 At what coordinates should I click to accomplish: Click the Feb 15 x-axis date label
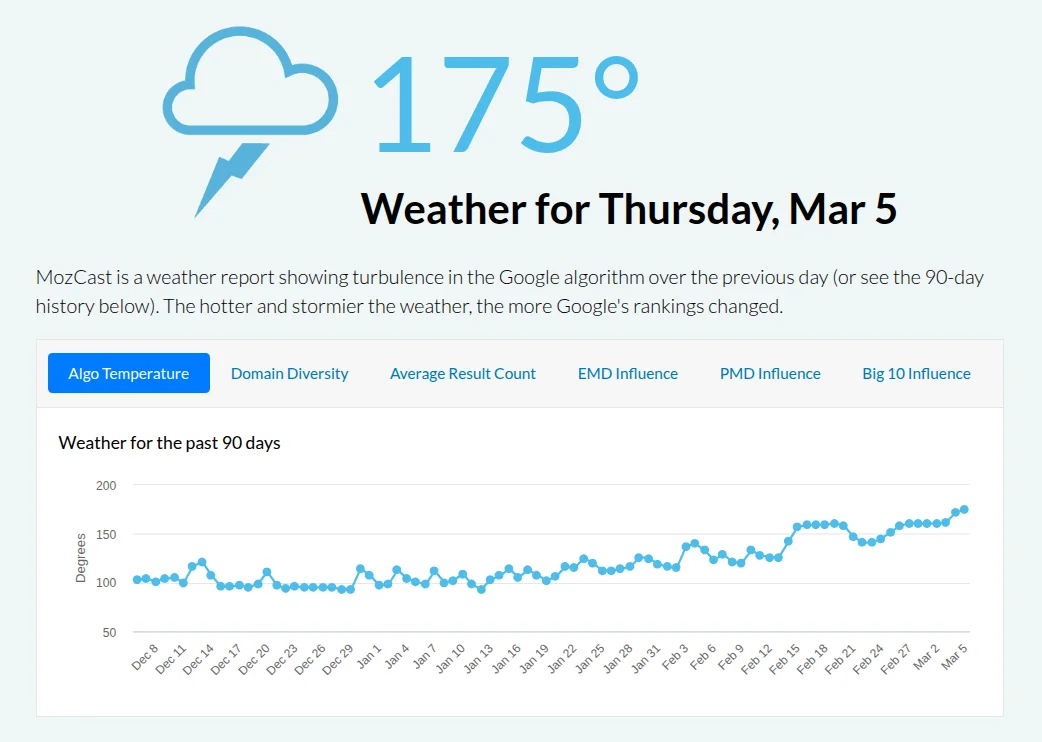[x=786, y=660]
